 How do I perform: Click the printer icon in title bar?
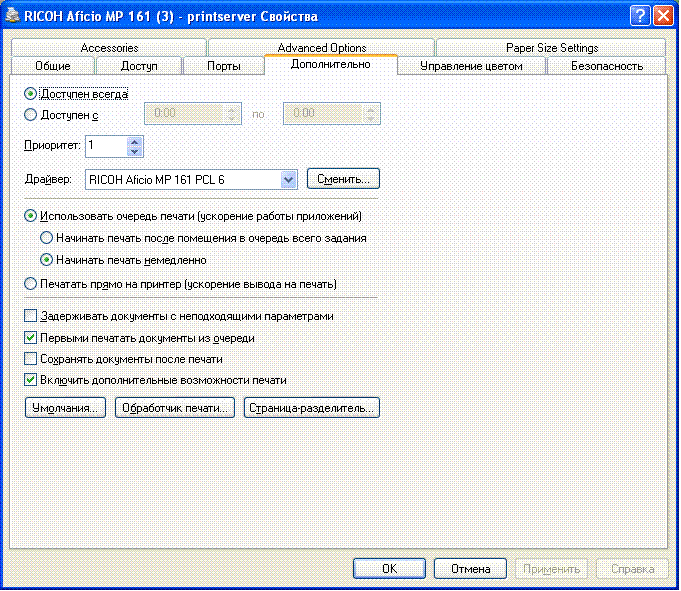point(13,16)
